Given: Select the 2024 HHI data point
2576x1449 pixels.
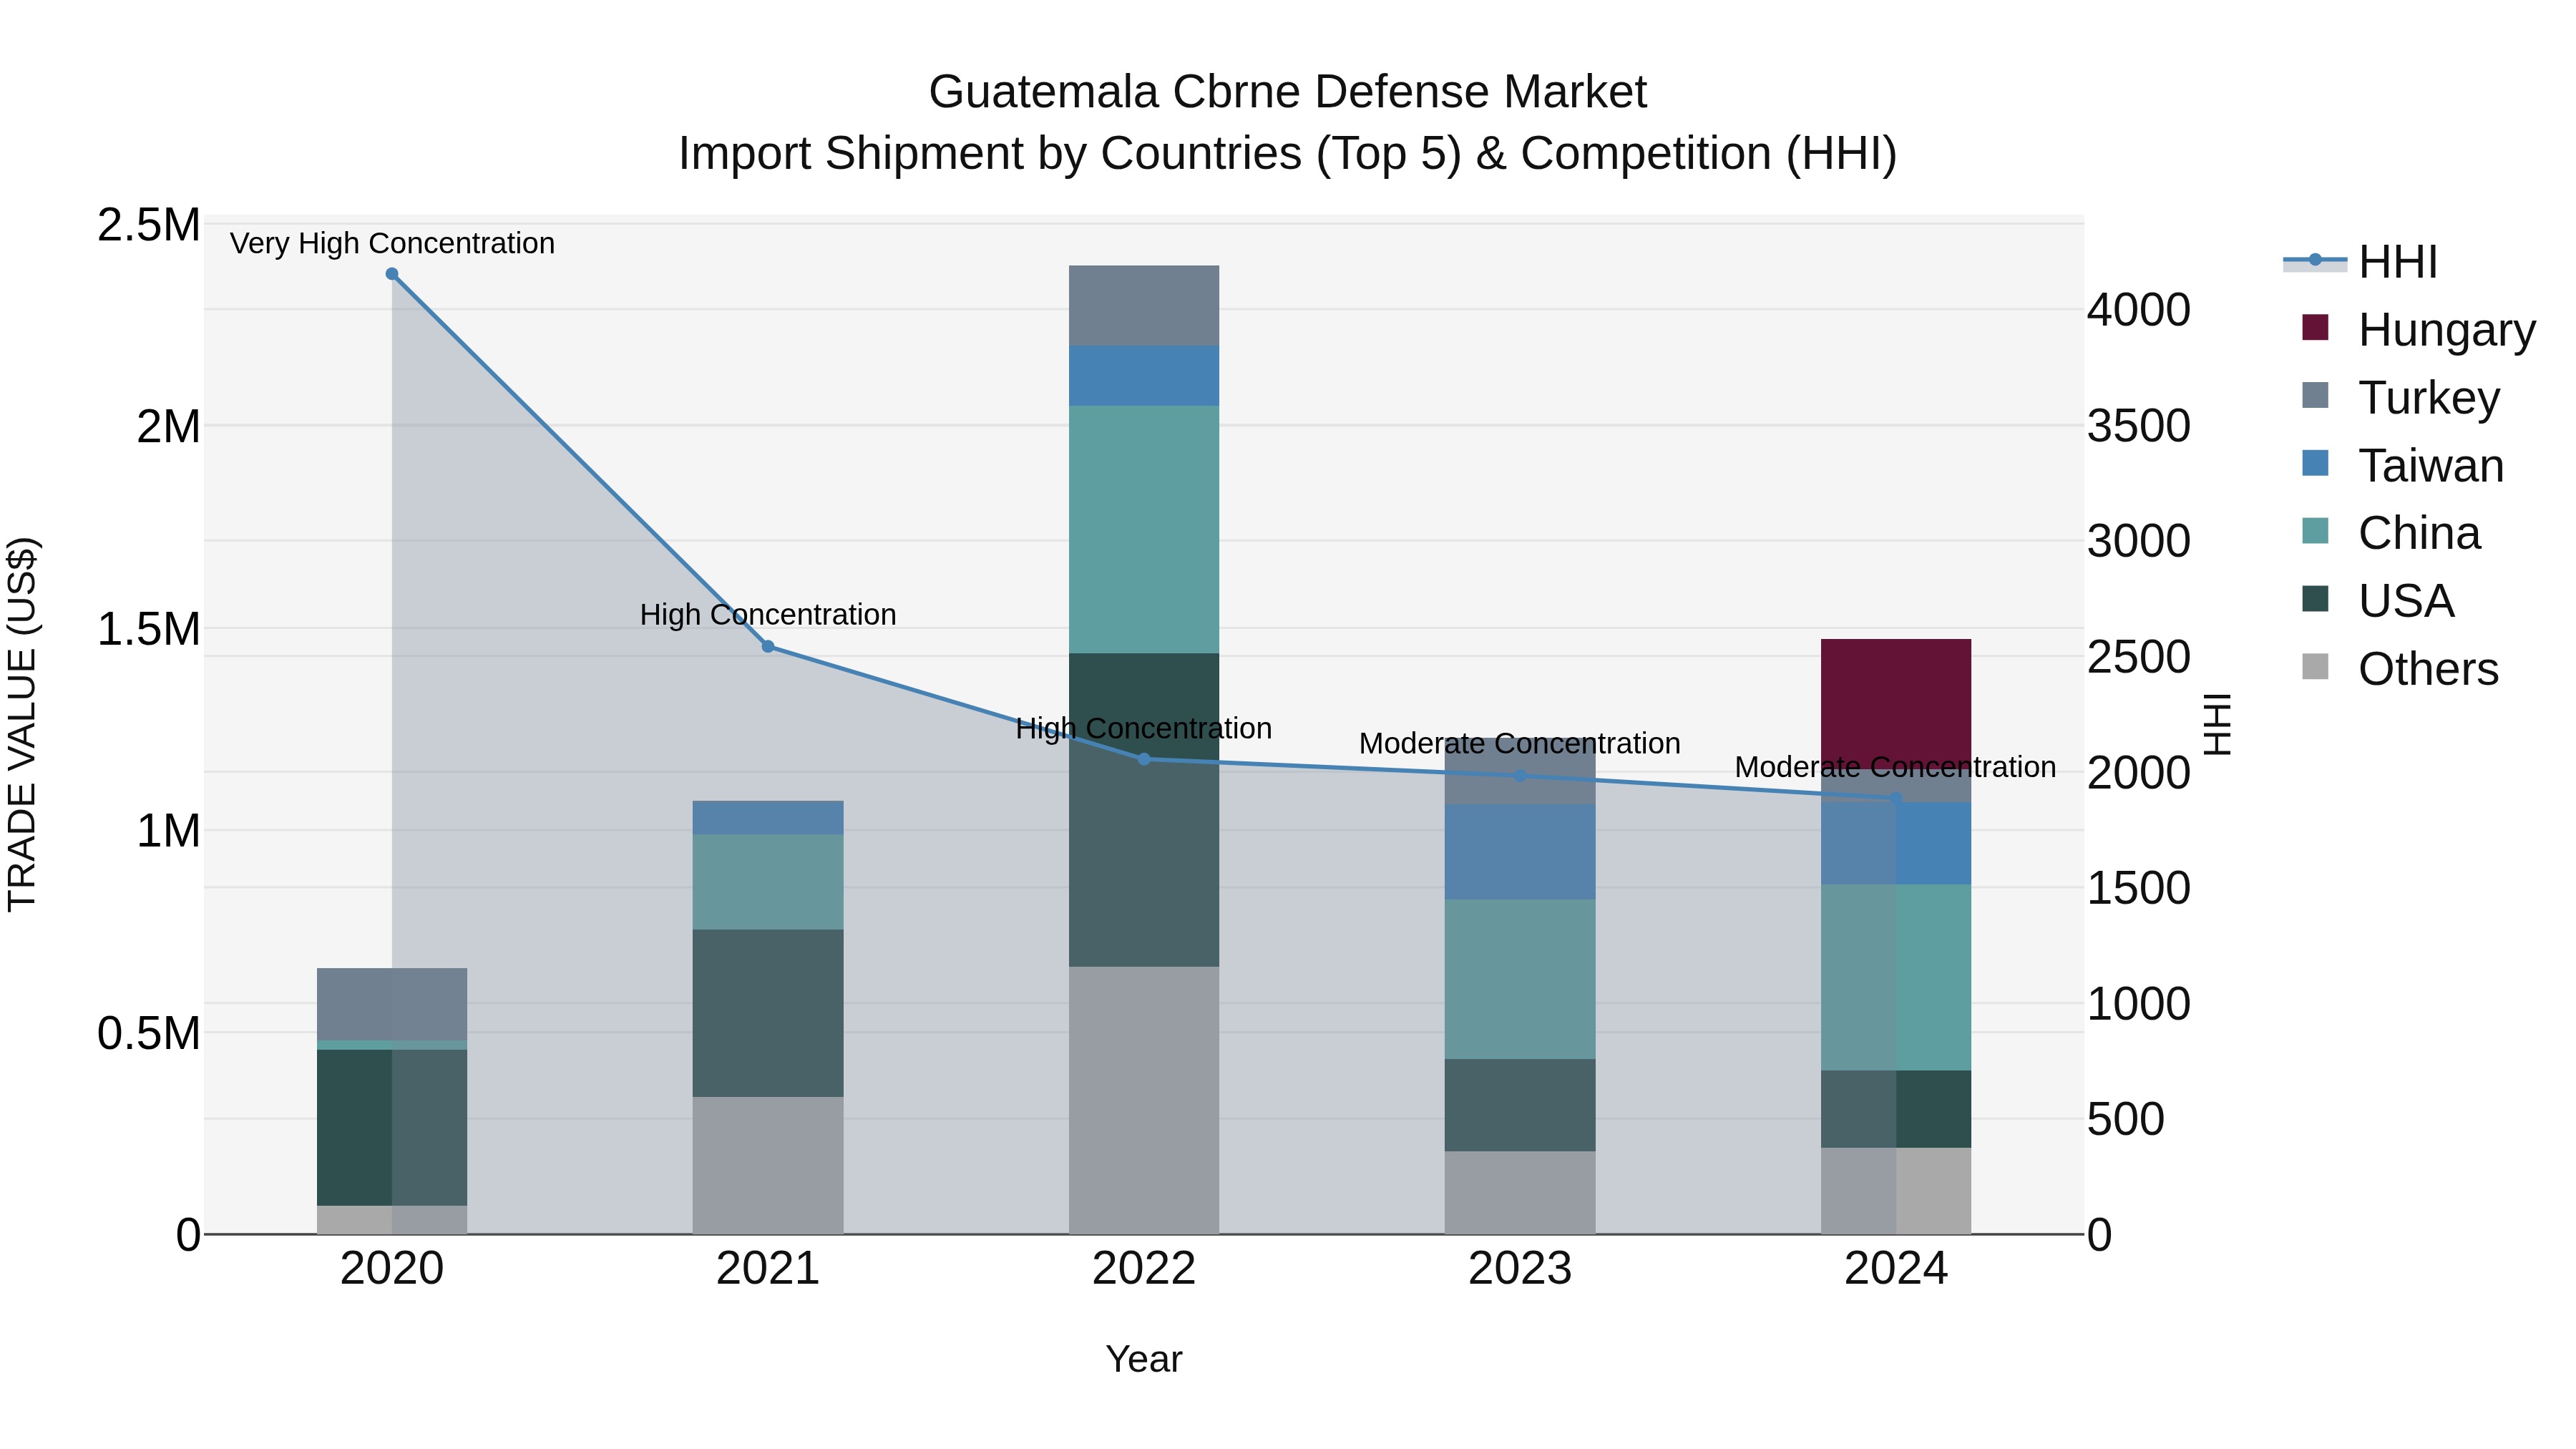Looking at the screenshot, I should point(1896,798).
